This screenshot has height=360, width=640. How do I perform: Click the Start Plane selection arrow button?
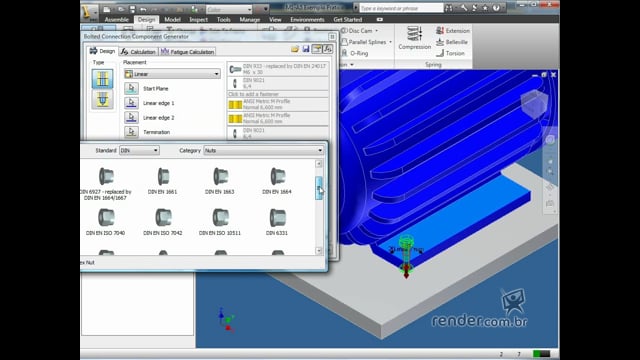point(131,88)
